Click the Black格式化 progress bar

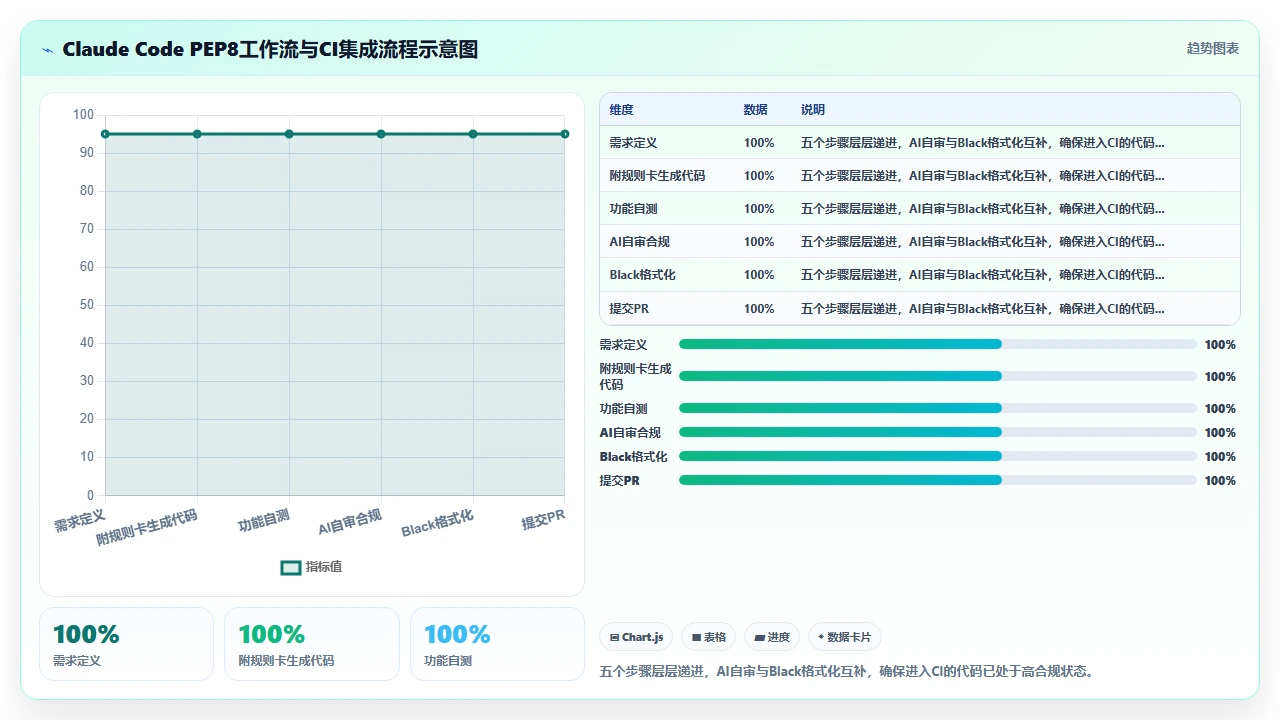coord(938,456)
